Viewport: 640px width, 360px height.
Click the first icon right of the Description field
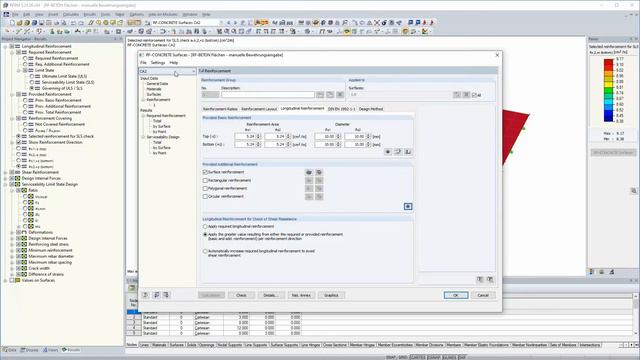(320, 95)
